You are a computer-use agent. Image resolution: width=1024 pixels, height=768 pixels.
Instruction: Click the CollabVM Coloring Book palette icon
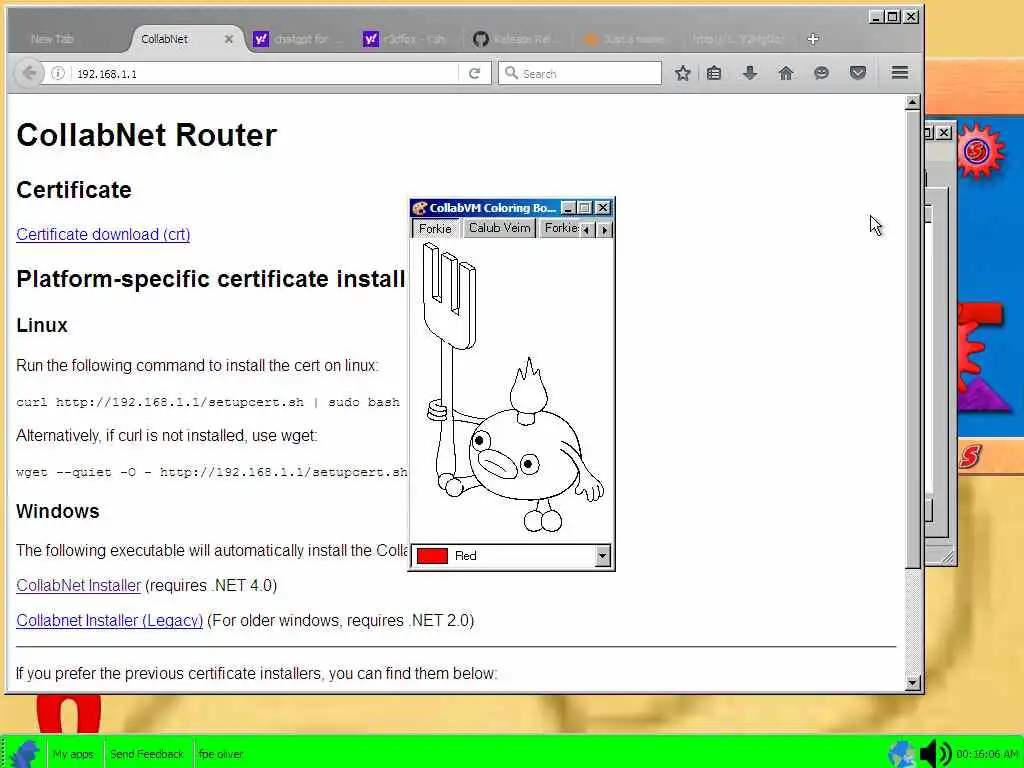pos(419,208)
